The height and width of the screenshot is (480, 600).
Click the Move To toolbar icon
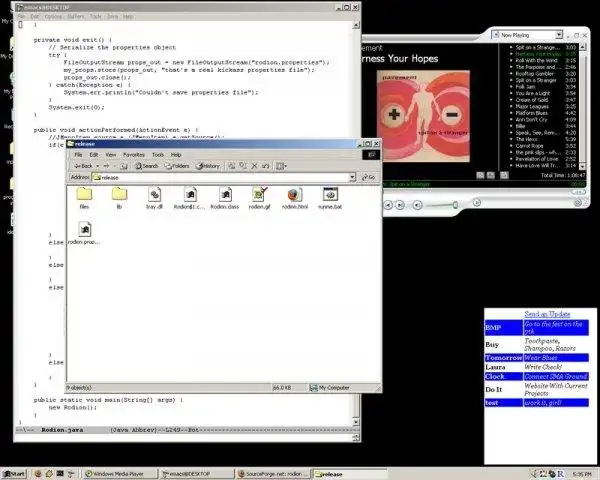tap(232, 166)
